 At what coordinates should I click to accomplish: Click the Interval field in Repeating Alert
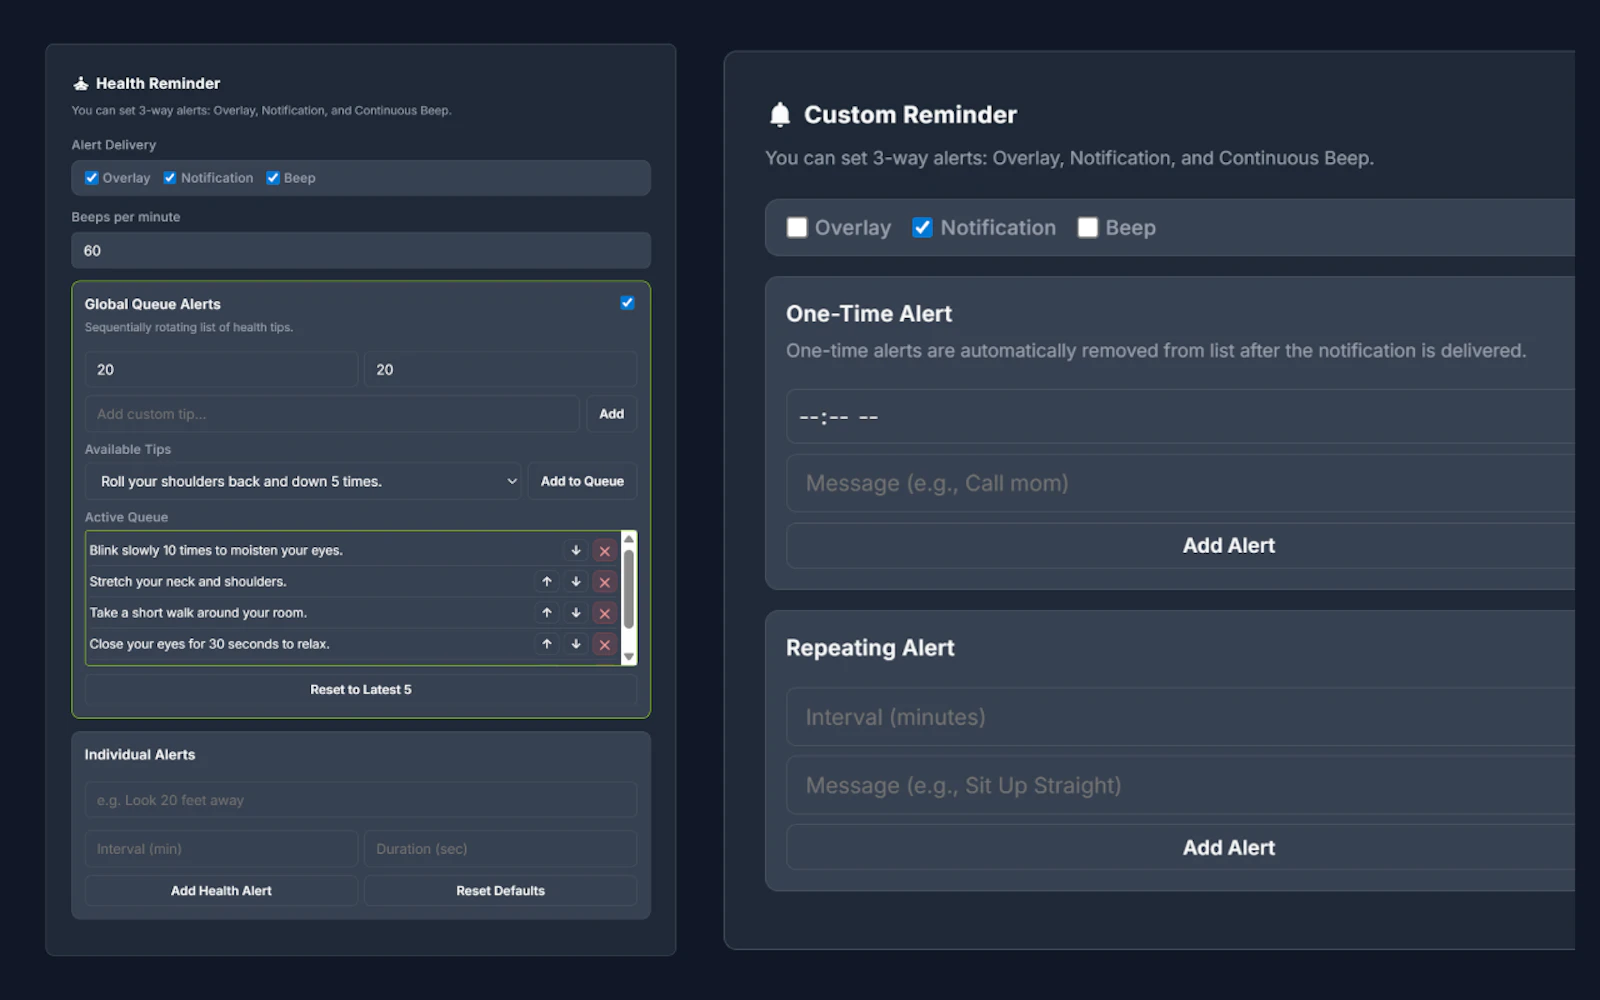(x=1180, y=716)
